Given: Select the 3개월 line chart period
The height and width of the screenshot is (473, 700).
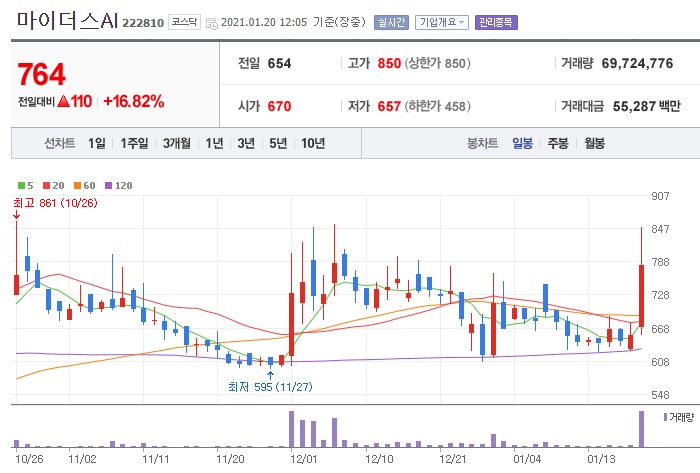Looking at the screenshot, I should point(176,143).
